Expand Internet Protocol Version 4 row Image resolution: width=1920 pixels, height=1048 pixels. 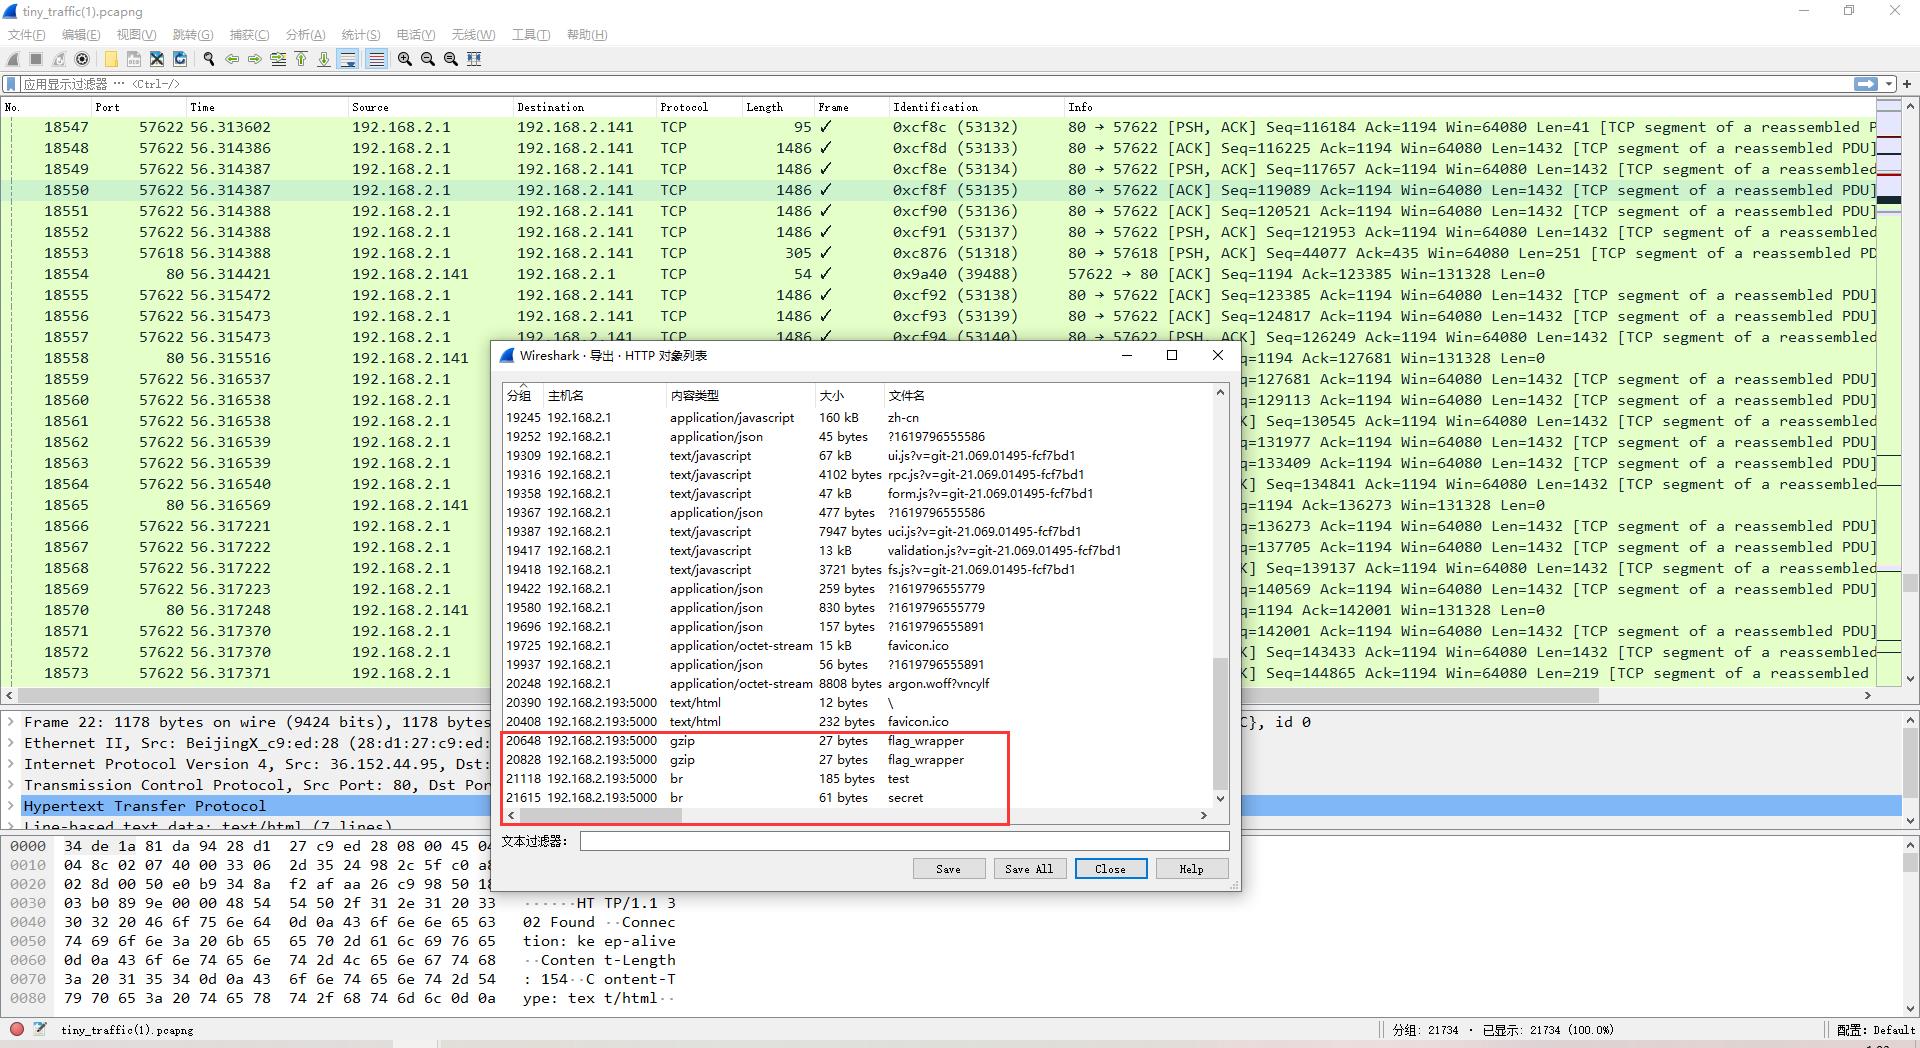tap(12, 764)
